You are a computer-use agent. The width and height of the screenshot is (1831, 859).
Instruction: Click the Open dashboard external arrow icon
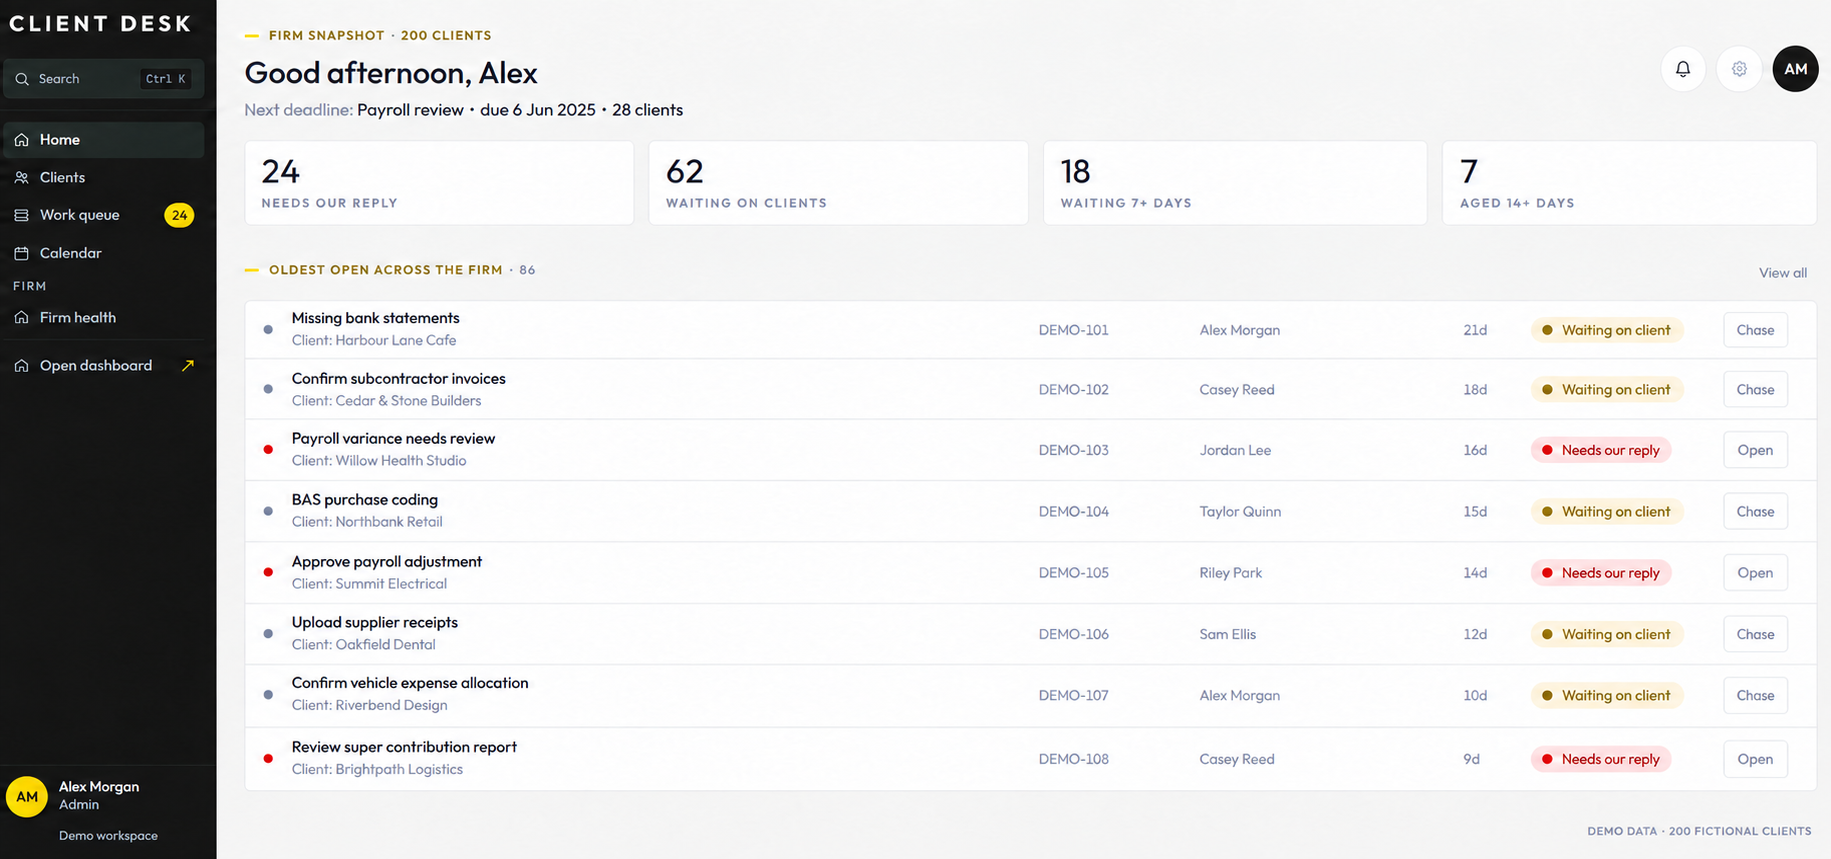[x=187, y=365]
